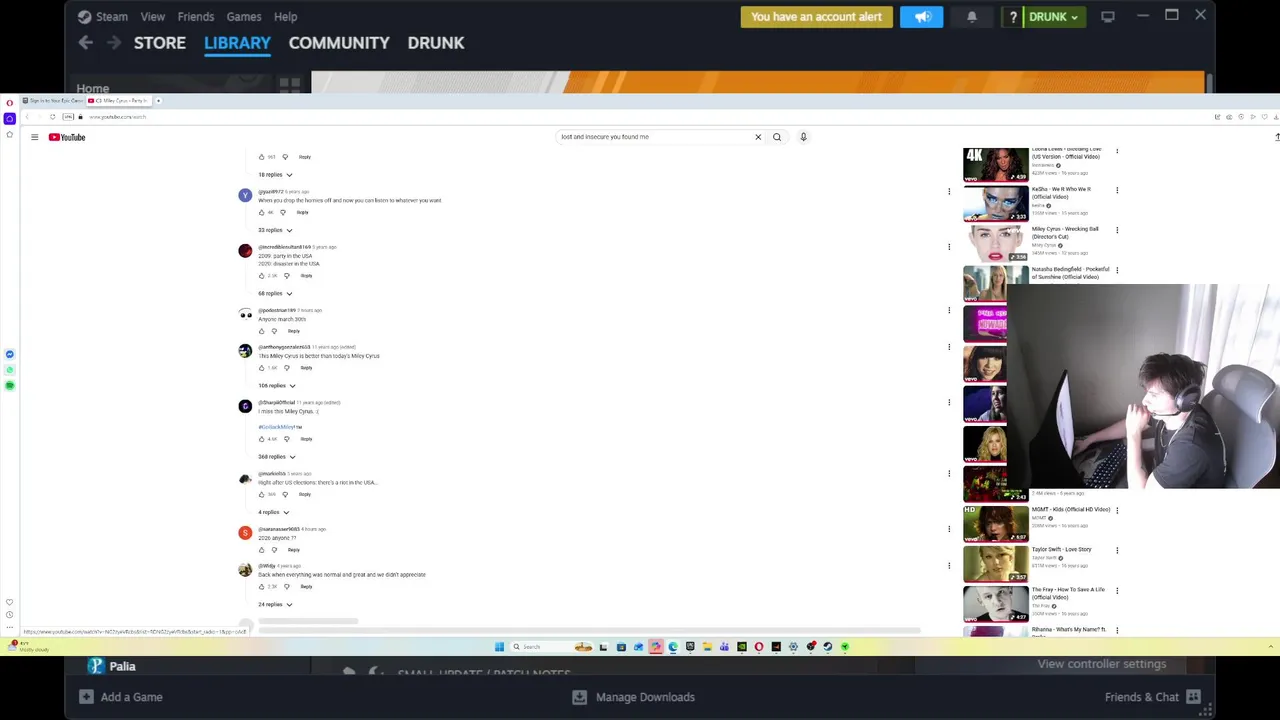Dislike the comment '2026 anyone ??'
The width and height of the screenshot is (1280, 720).
pos(274,550)
